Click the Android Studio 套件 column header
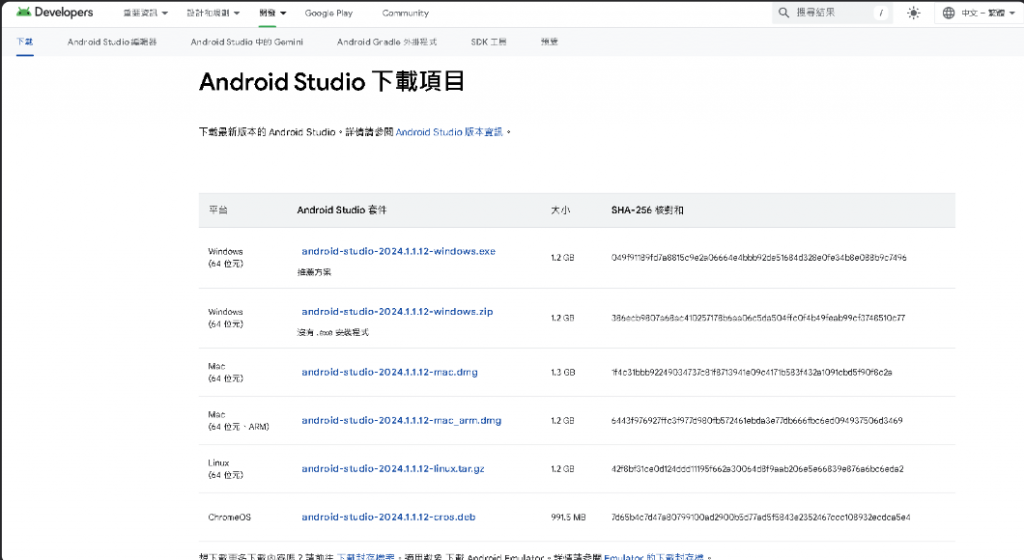Image resolution: width=1024 pixels, height=560 pixels. point(342,210)
